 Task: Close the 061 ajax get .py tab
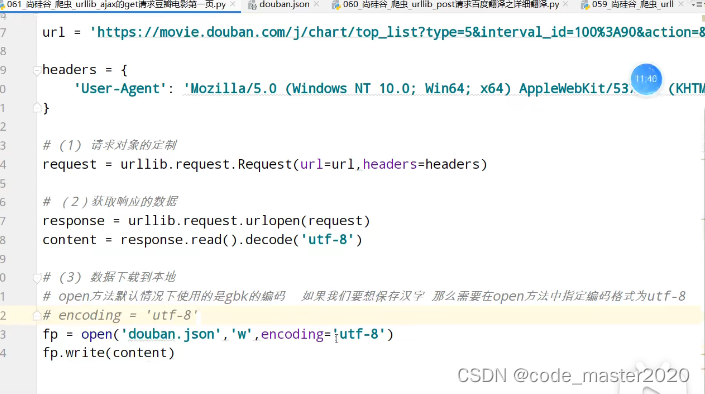(x=232, y=4)
